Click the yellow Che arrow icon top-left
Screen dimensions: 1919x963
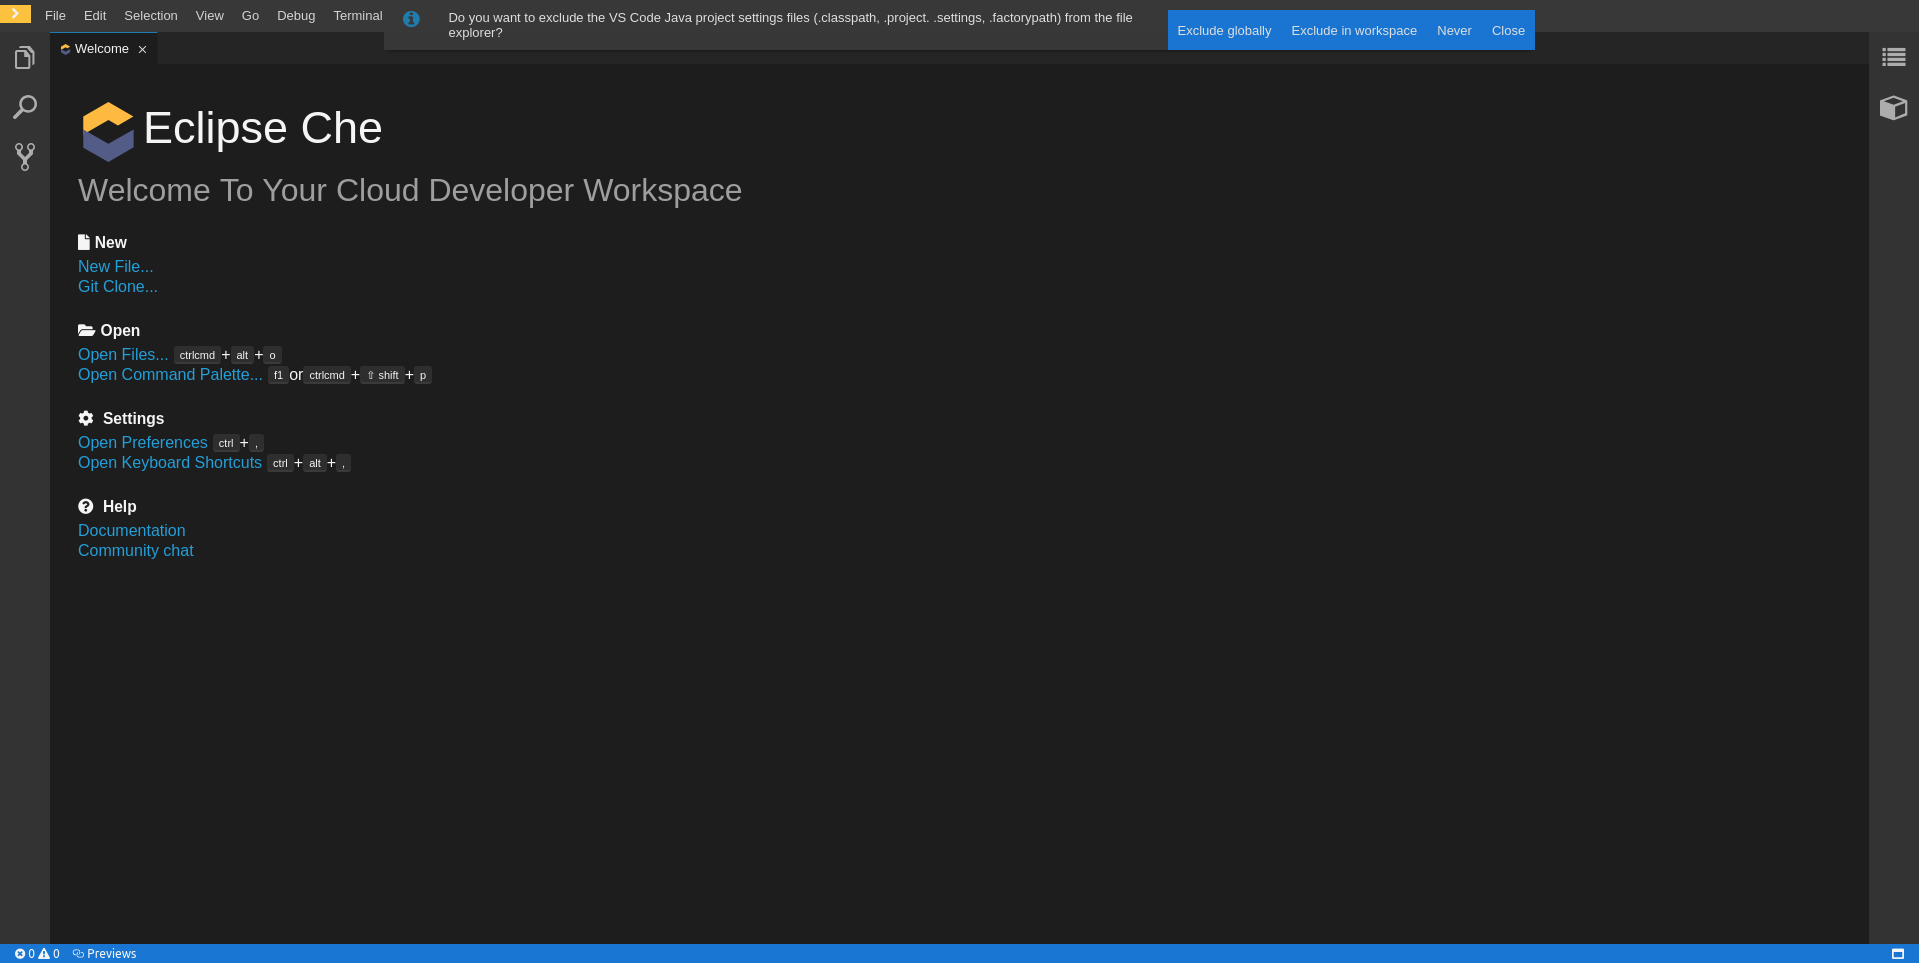[x=15, y=14]
